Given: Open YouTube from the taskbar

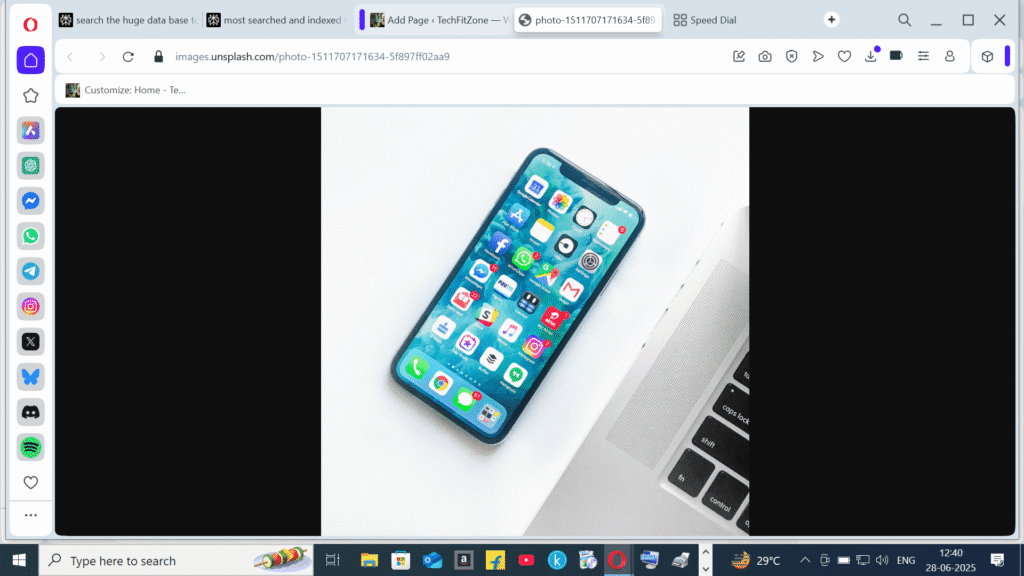Looking at the screenshot, I should (526, 560).
